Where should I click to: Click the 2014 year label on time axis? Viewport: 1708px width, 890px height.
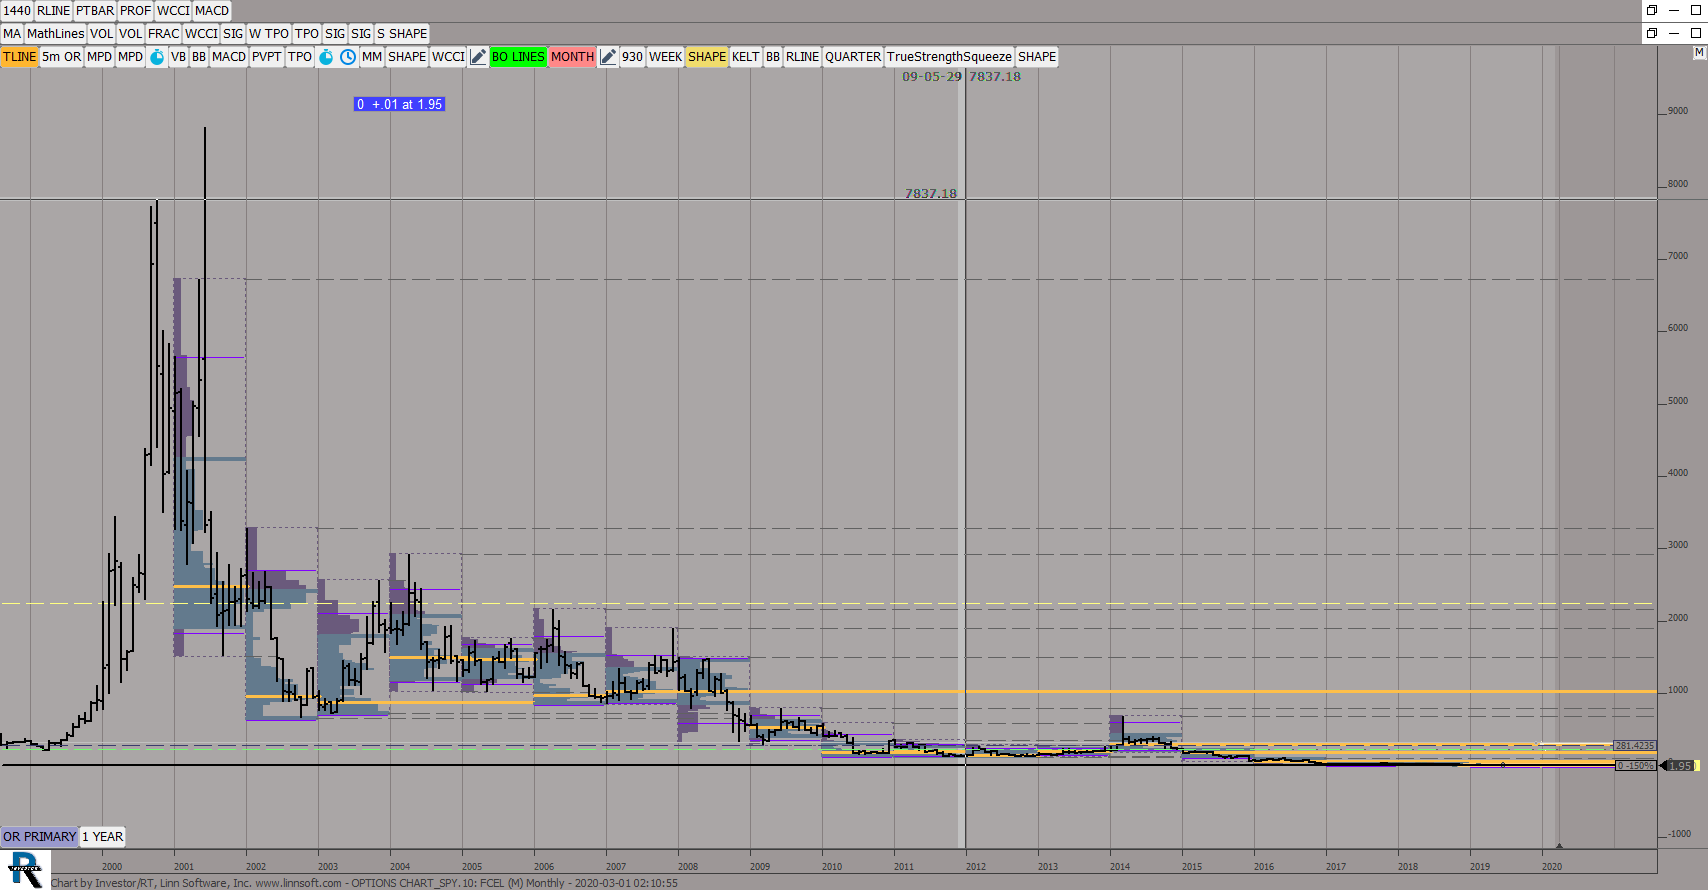click(x=1120, y=867)
